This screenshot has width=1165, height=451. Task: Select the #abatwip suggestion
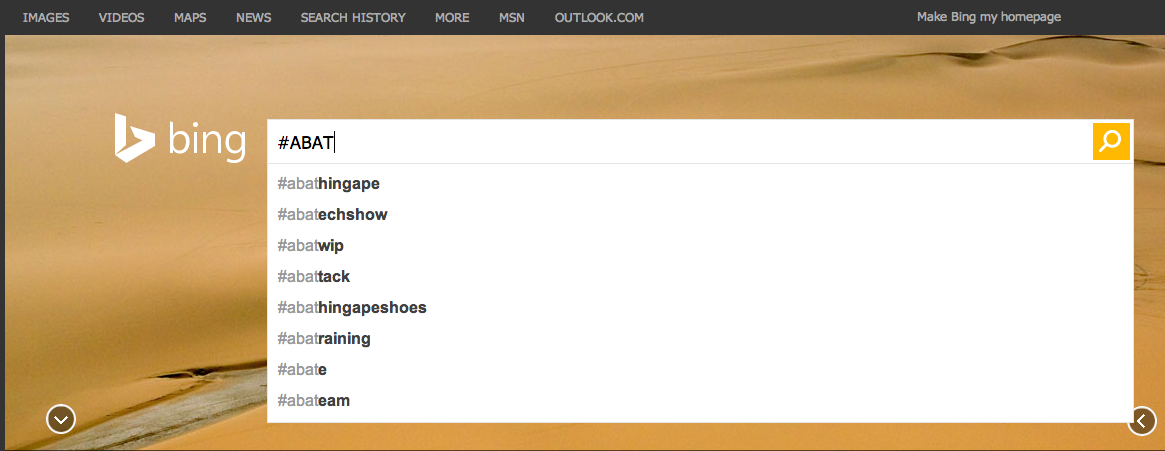click(x=700, y=246)
